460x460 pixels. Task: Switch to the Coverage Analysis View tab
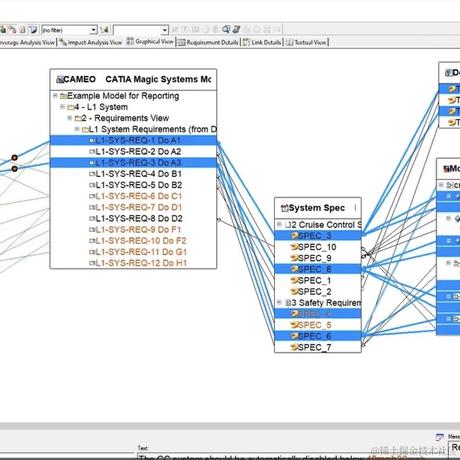pos(27,42)
